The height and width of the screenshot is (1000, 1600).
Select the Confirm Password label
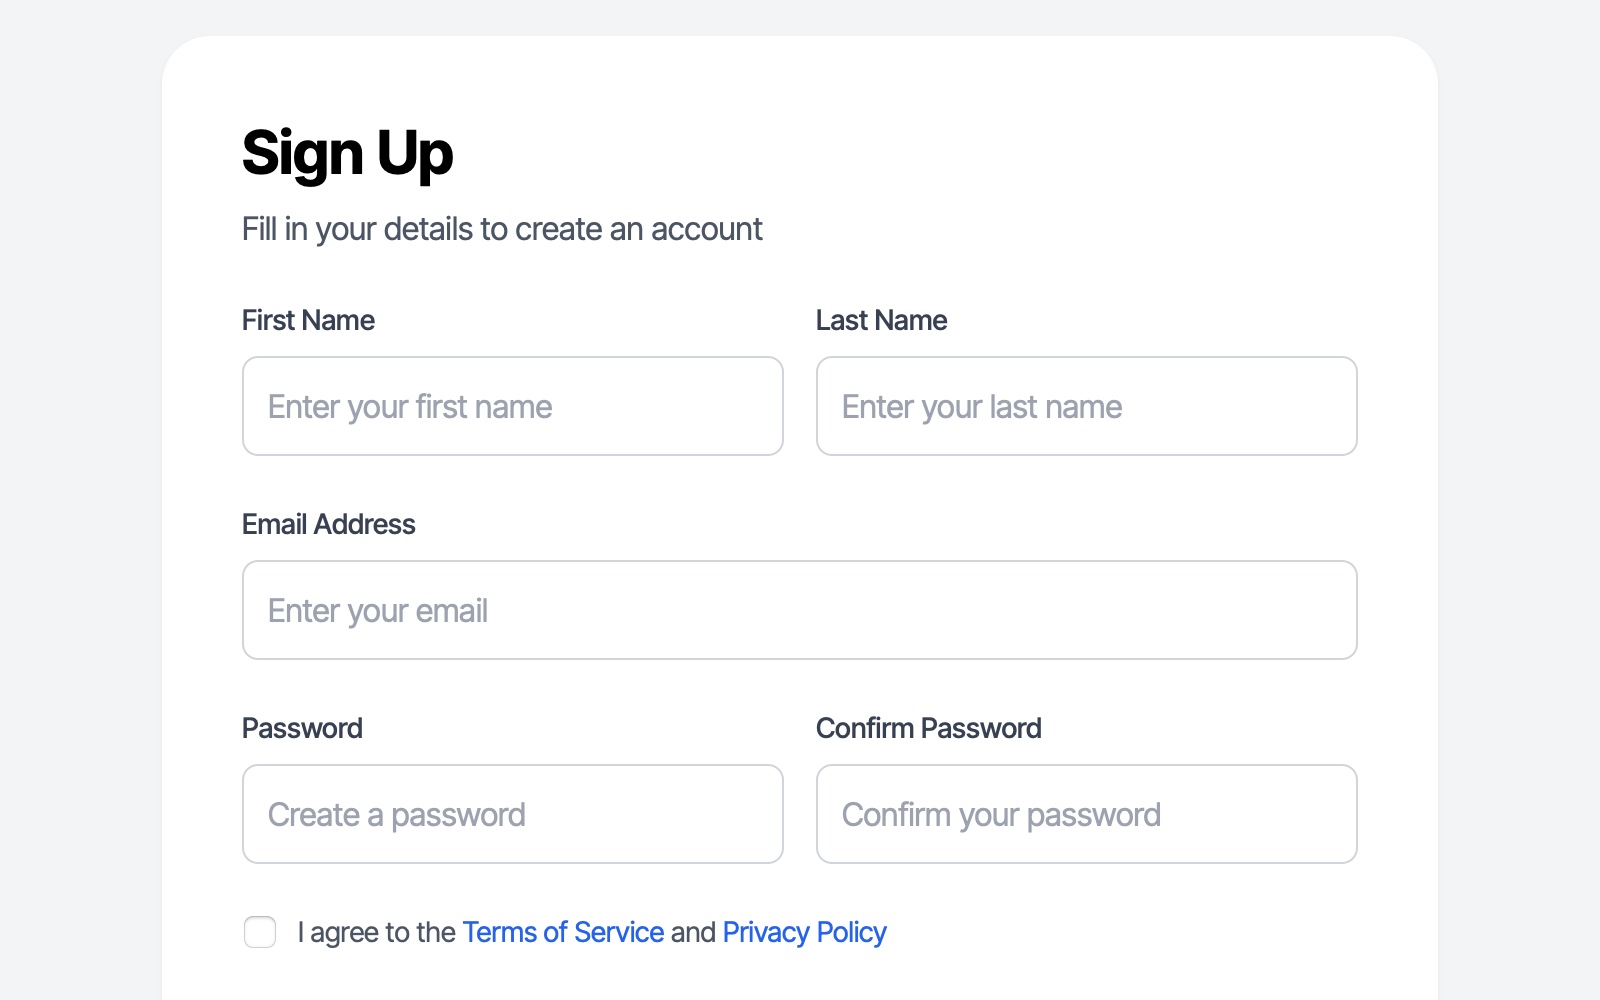pos(929,728)
